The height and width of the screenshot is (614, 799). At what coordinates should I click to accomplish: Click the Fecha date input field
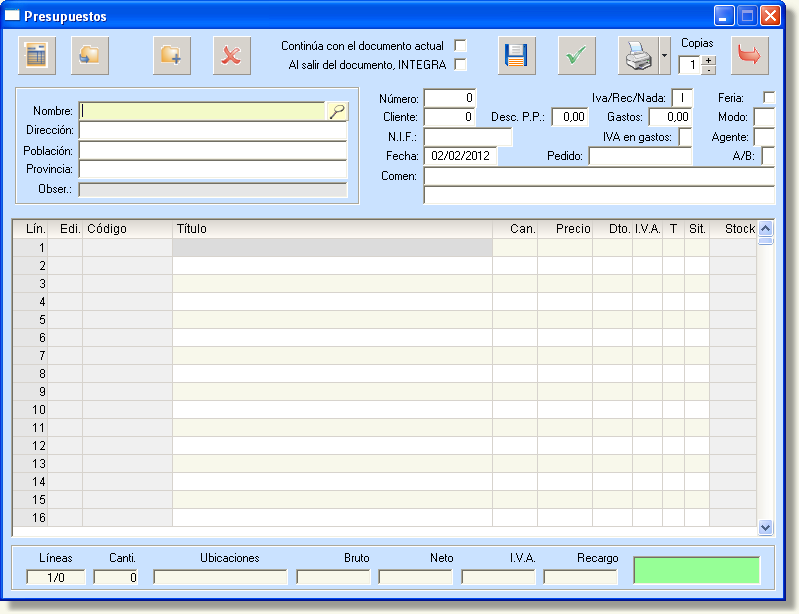pos(460,156)
